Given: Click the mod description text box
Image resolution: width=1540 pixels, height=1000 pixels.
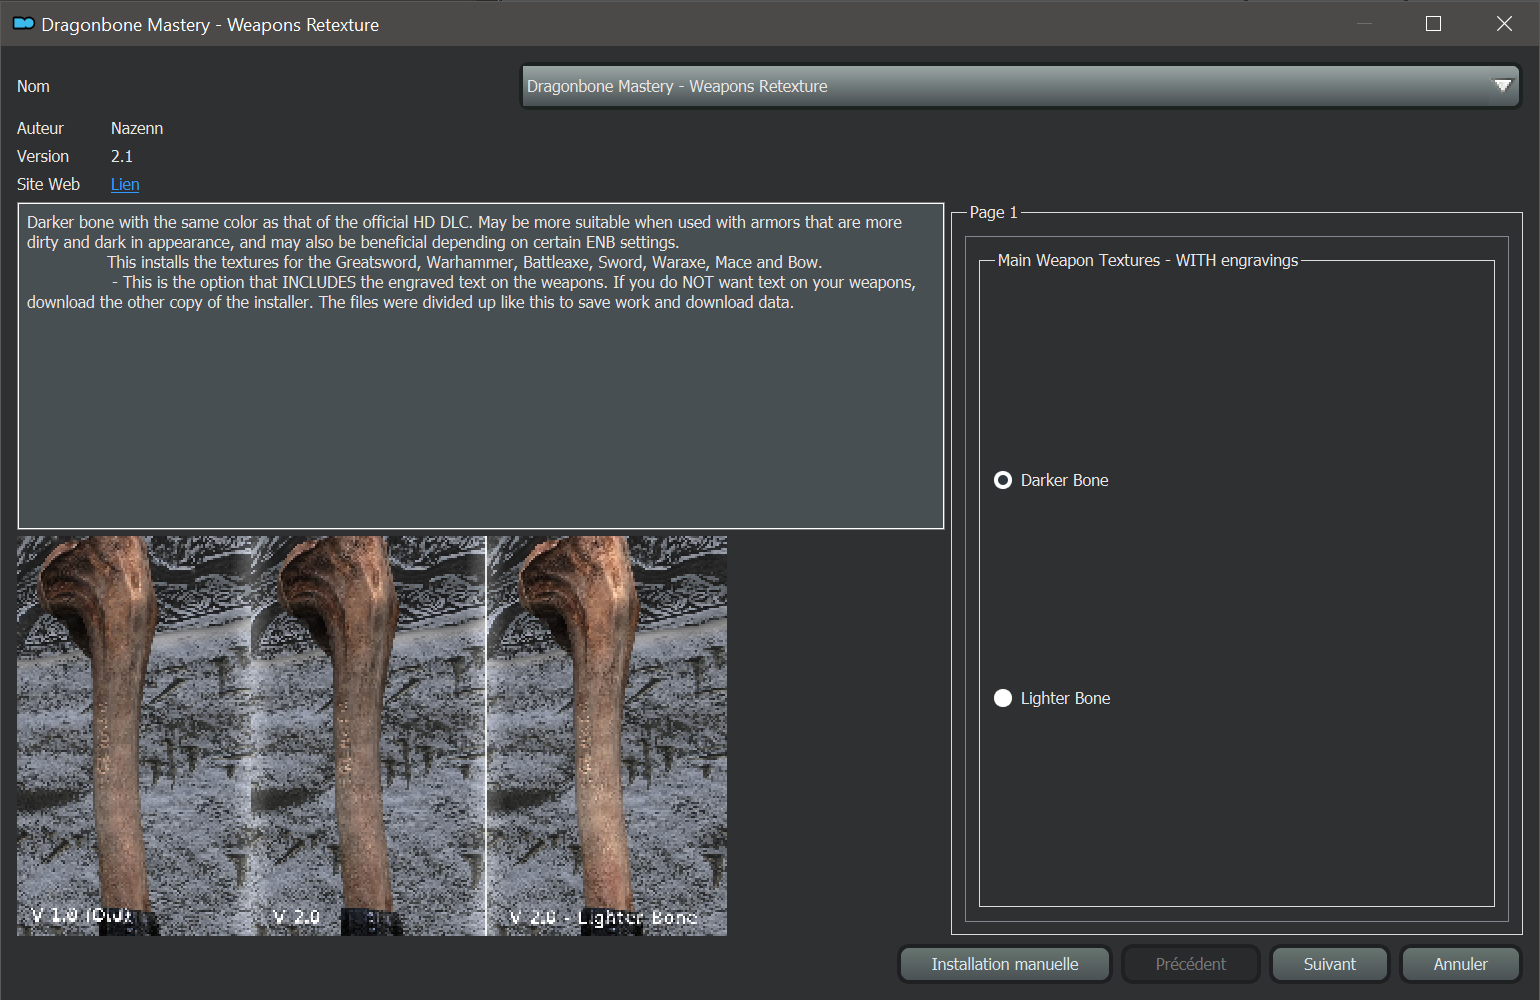Looking at the screenshot, I should pyautogui.click(x=481, y=366).
